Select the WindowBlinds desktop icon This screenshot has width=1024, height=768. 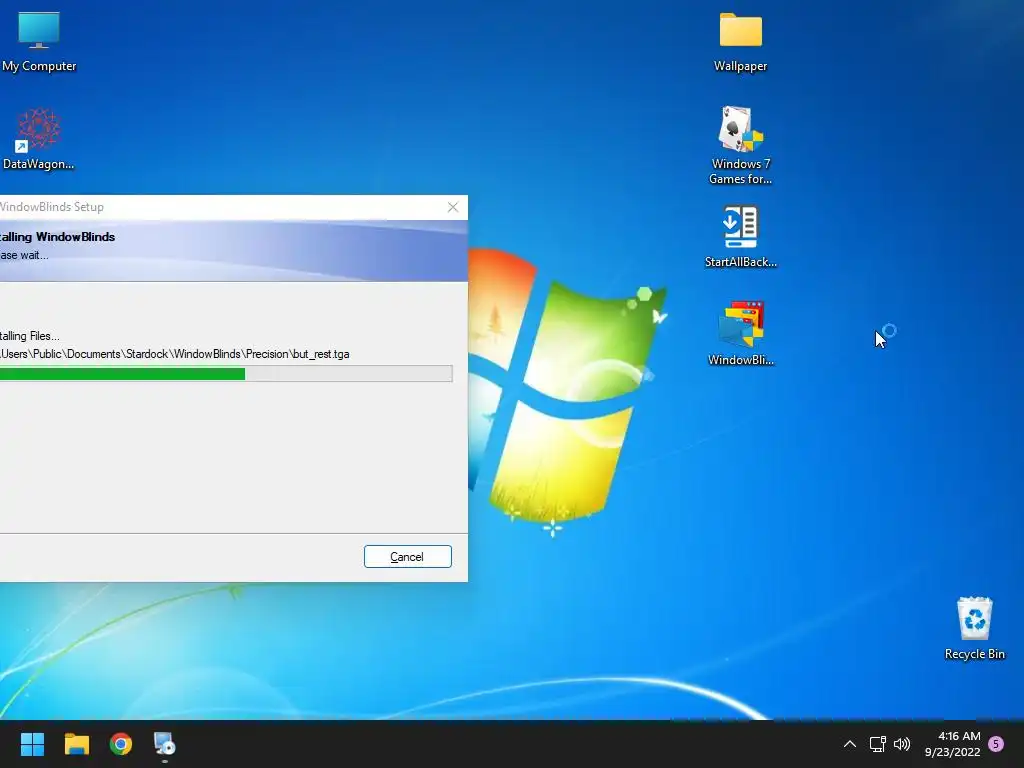click(x=741, y=334)
